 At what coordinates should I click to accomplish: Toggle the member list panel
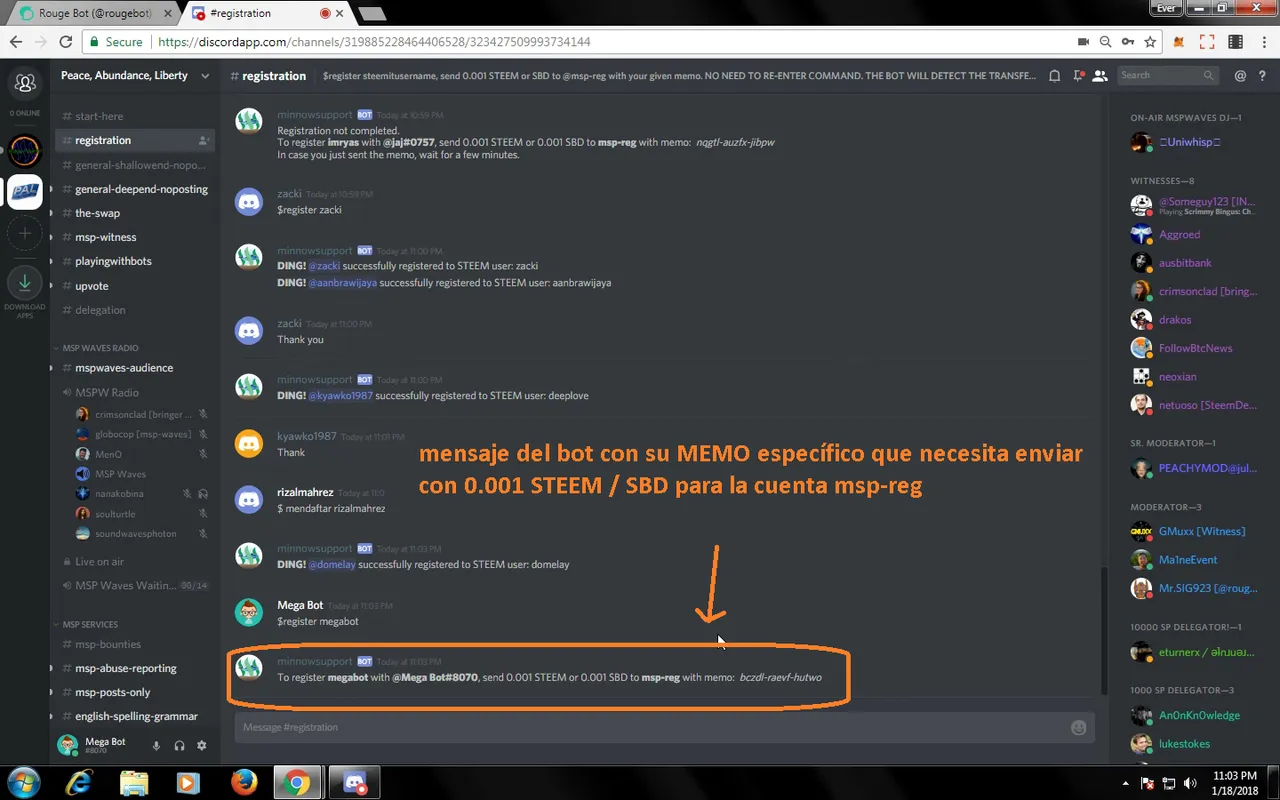click(x=1100, y=76)
